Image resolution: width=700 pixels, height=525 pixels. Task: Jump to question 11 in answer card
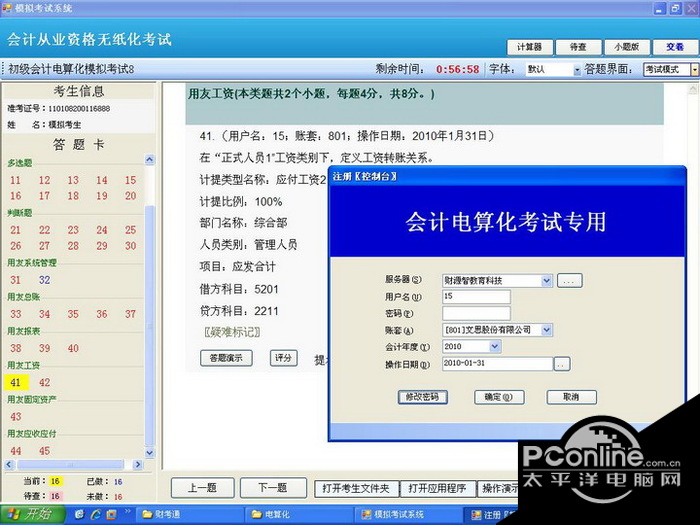pyautogui.click(x=16, y=180)
